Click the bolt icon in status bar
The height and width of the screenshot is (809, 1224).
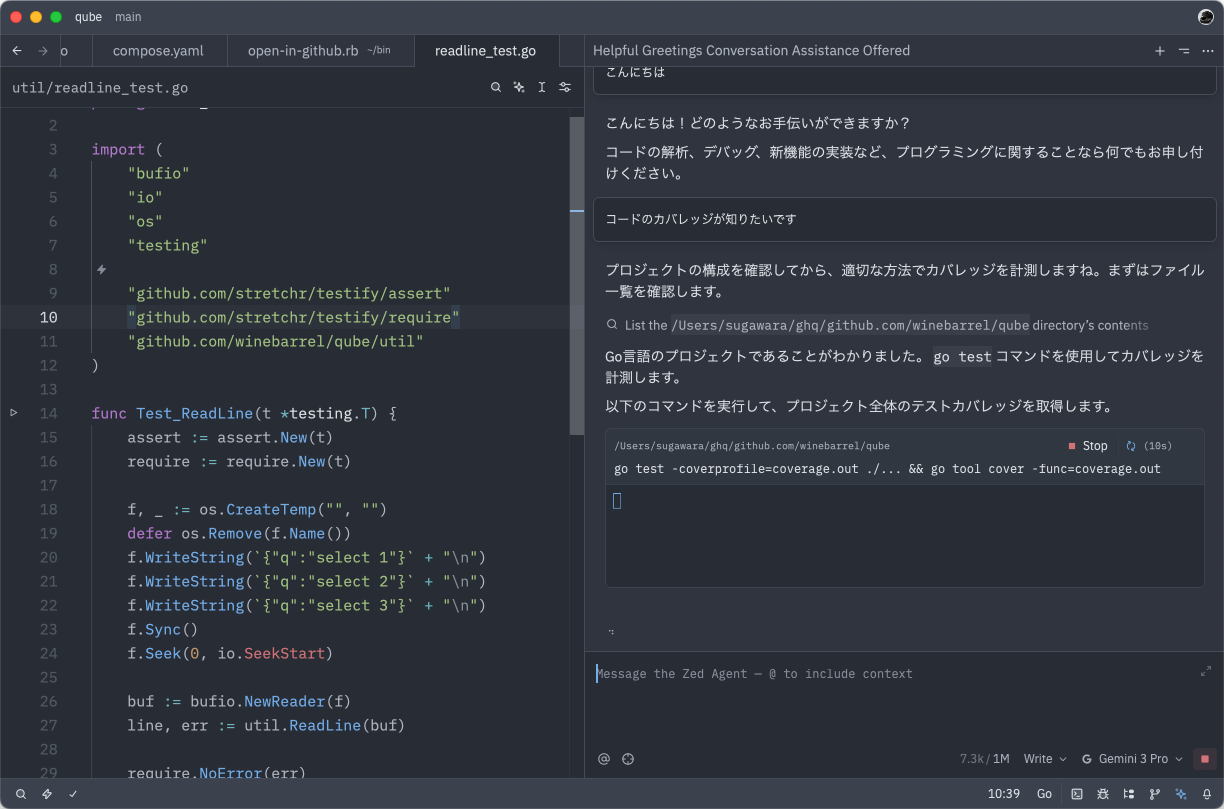click(47, 794)
